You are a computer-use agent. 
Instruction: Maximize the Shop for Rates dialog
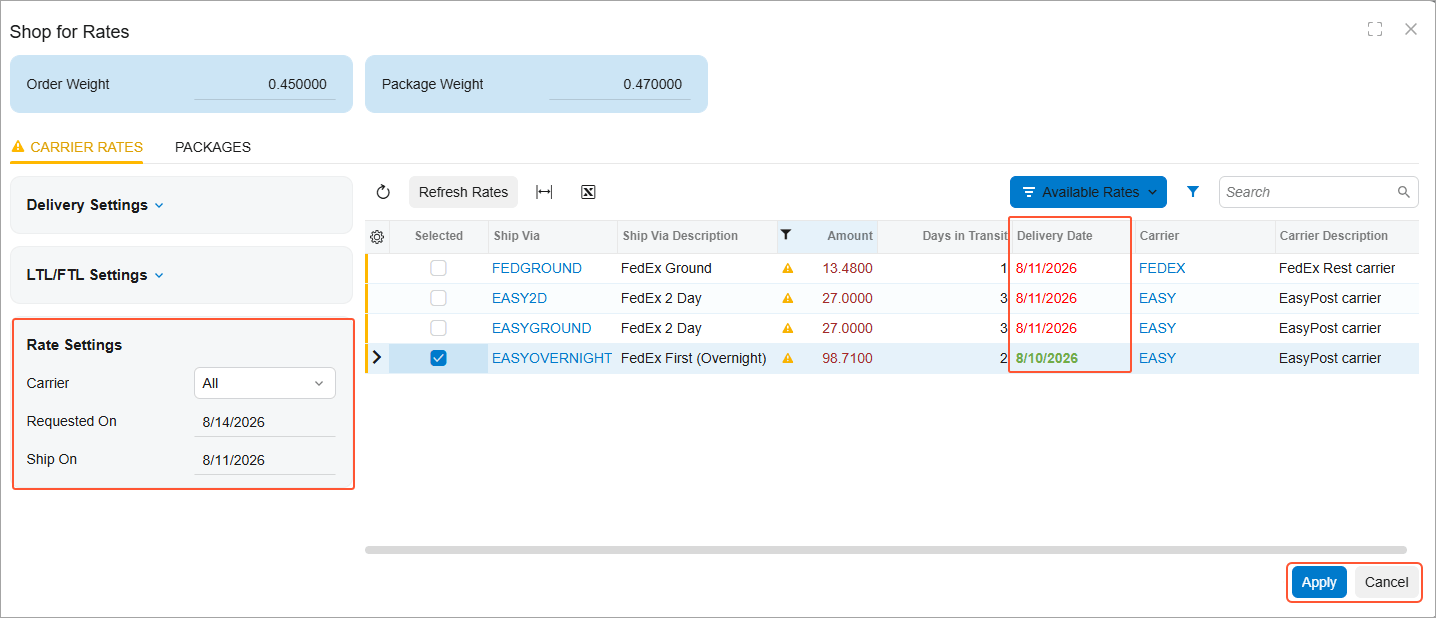click(x=1375, y=30)
